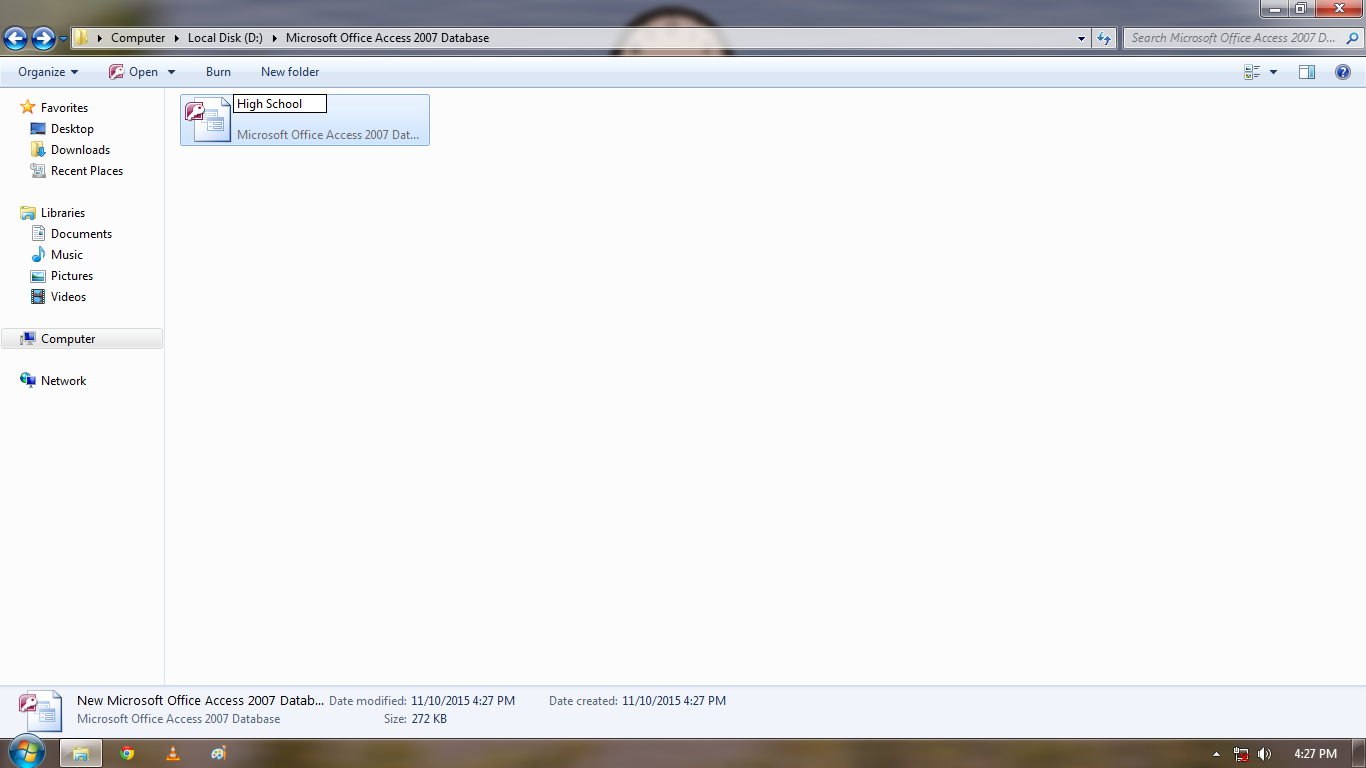Create a New folder from the toolbar

click(290, 72)
